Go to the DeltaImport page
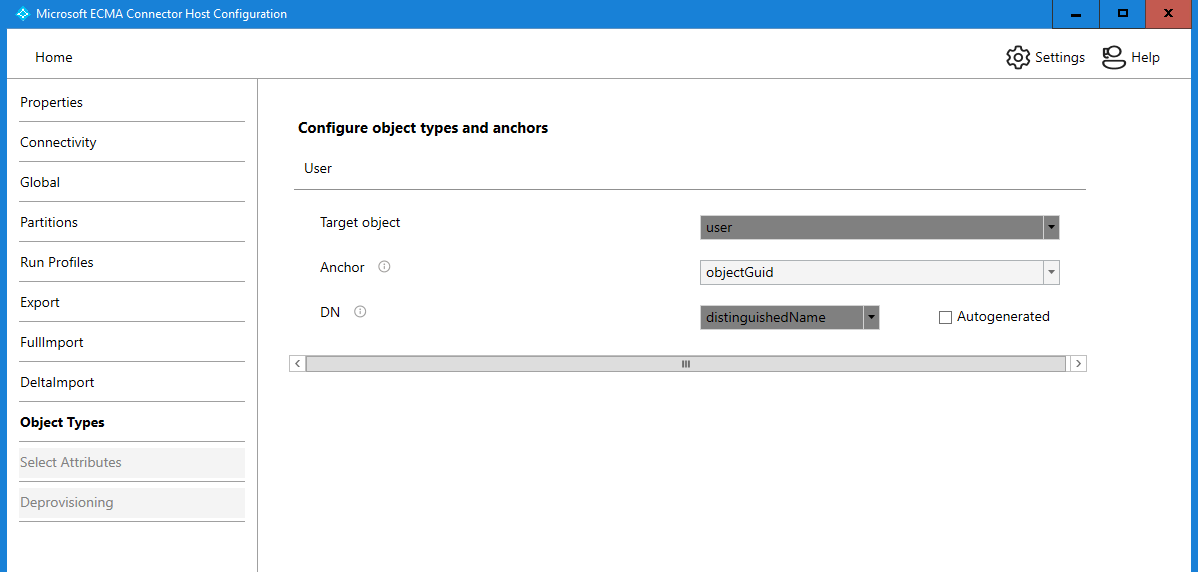This screenshot has height=572, width=1198. pos(57,383)
